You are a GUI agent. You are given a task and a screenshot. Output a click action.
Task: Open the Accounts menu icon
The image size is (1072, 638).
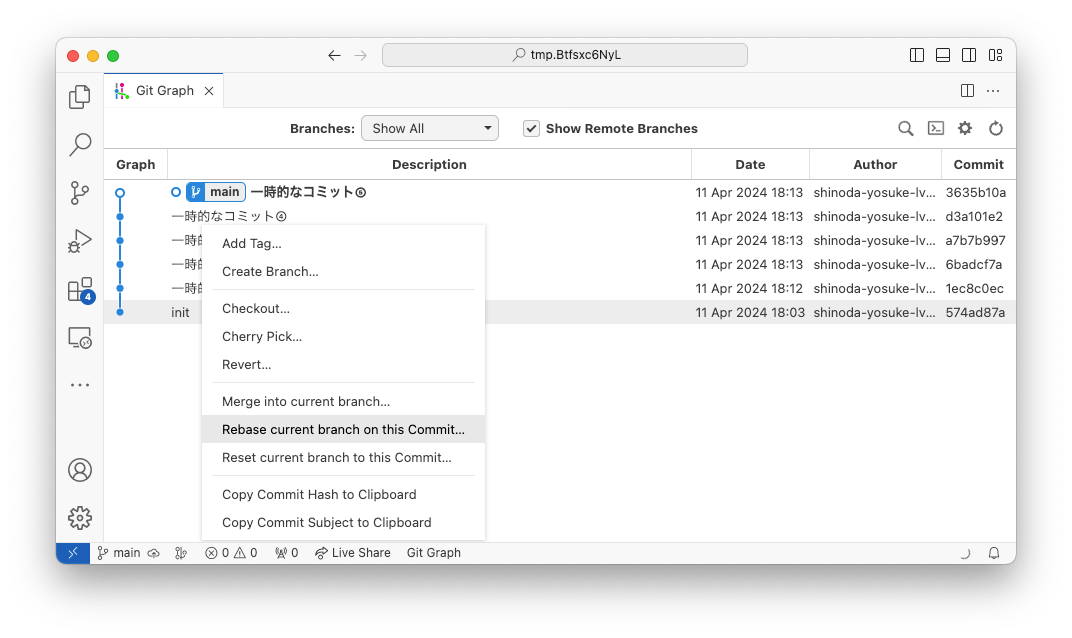pyautogui.click(x=80, y=470)
